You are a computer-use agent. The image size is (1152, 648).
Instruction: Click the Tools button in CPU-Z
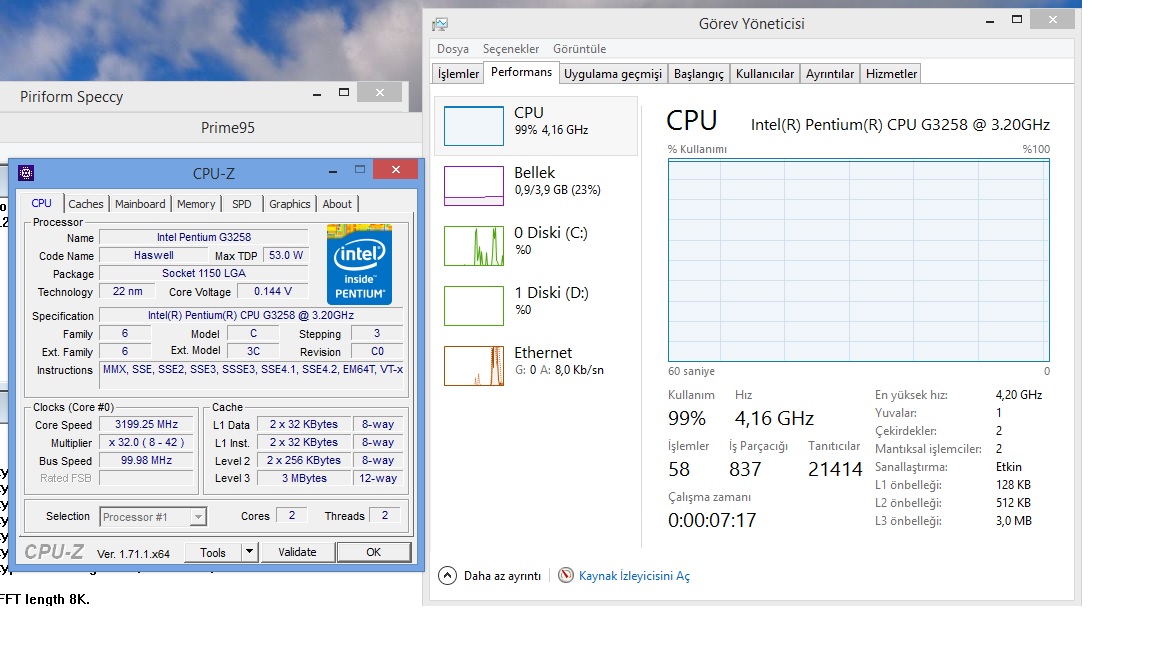pos(213,552)
